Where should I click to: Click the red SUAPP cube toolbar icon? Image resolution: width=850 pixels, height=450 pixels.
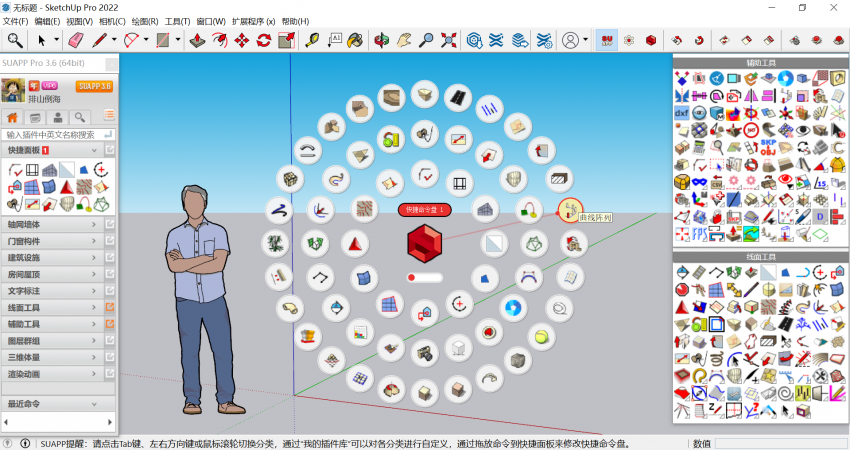point(651,40)
